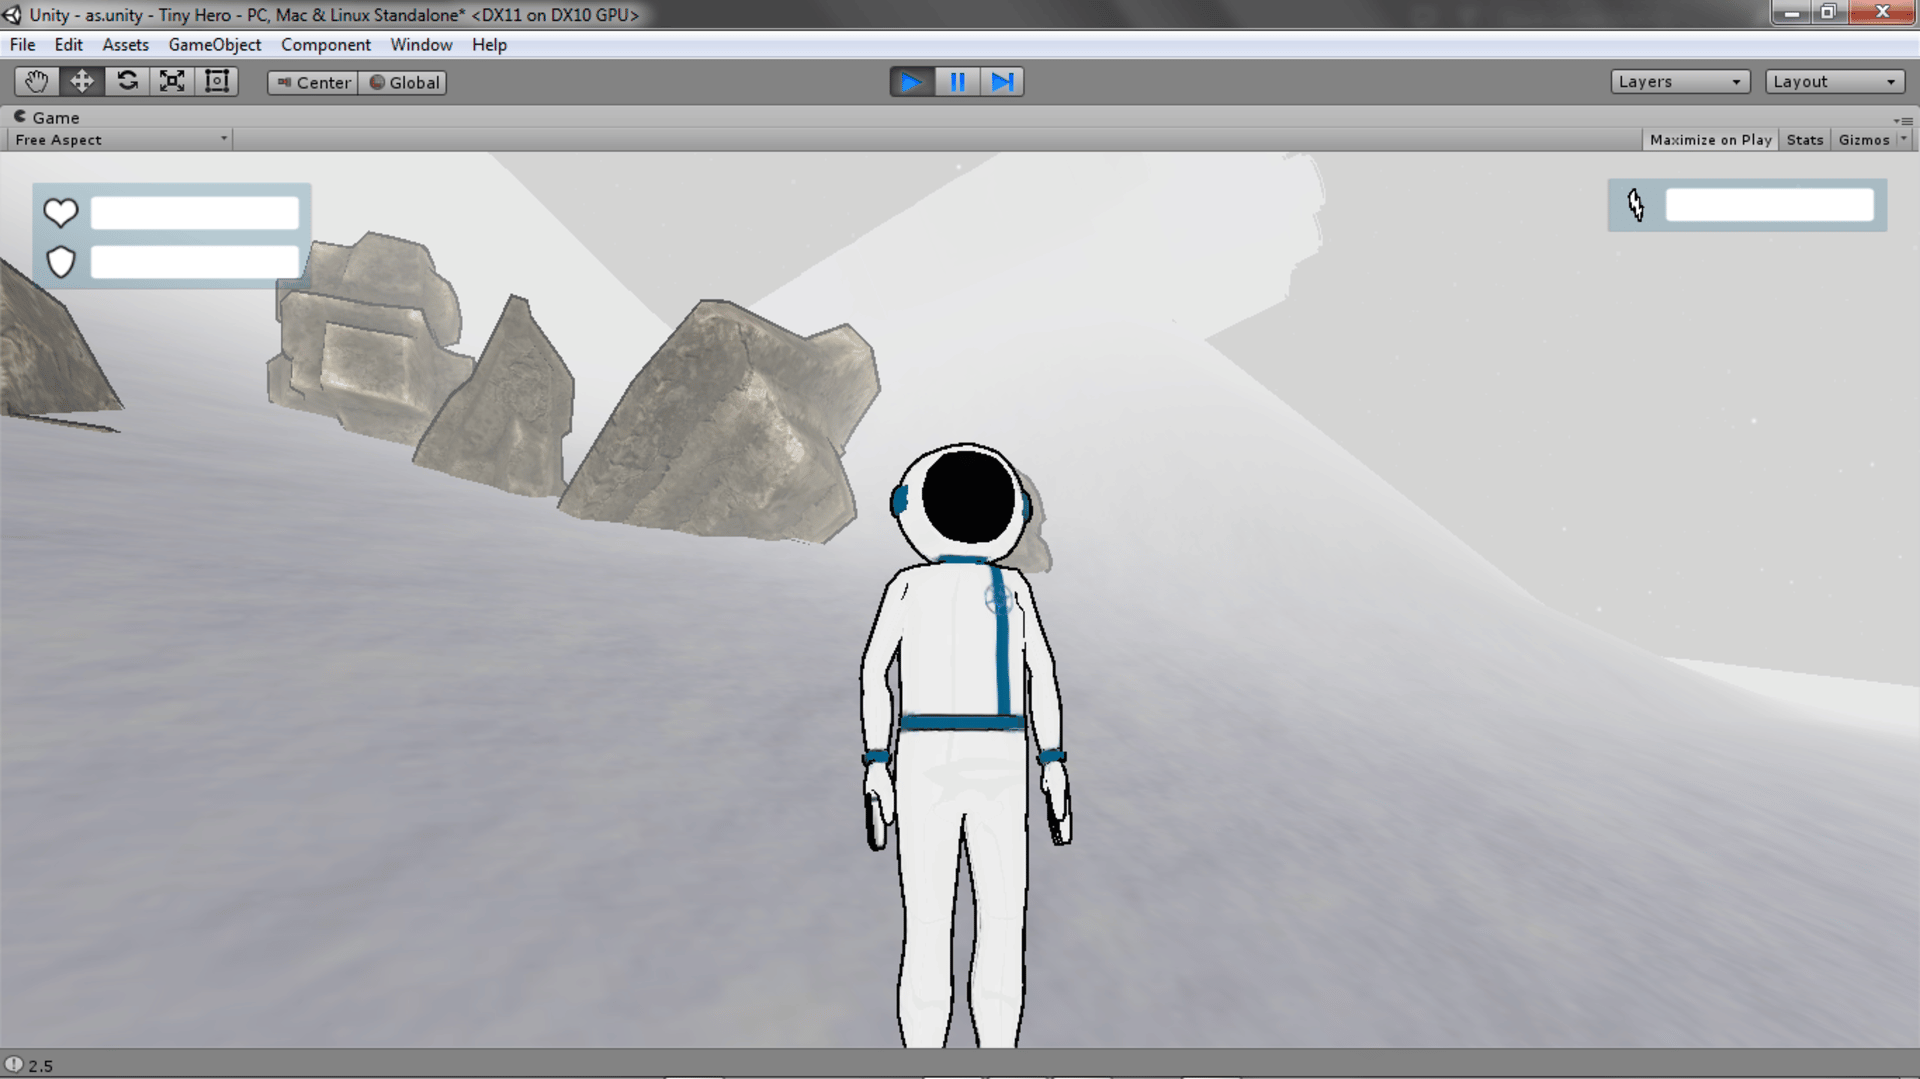Image resolution: width=1920 pixels, height=1079 pixels.
Task: Select the Move tool
Action: (82, 82)
